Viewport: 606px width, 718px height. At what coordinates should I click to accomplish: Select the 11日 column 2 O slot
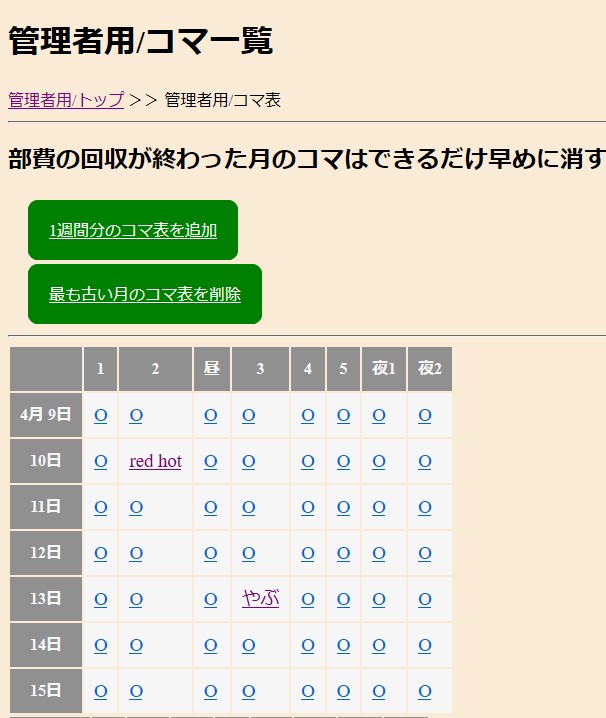click(x=136, y=507)
